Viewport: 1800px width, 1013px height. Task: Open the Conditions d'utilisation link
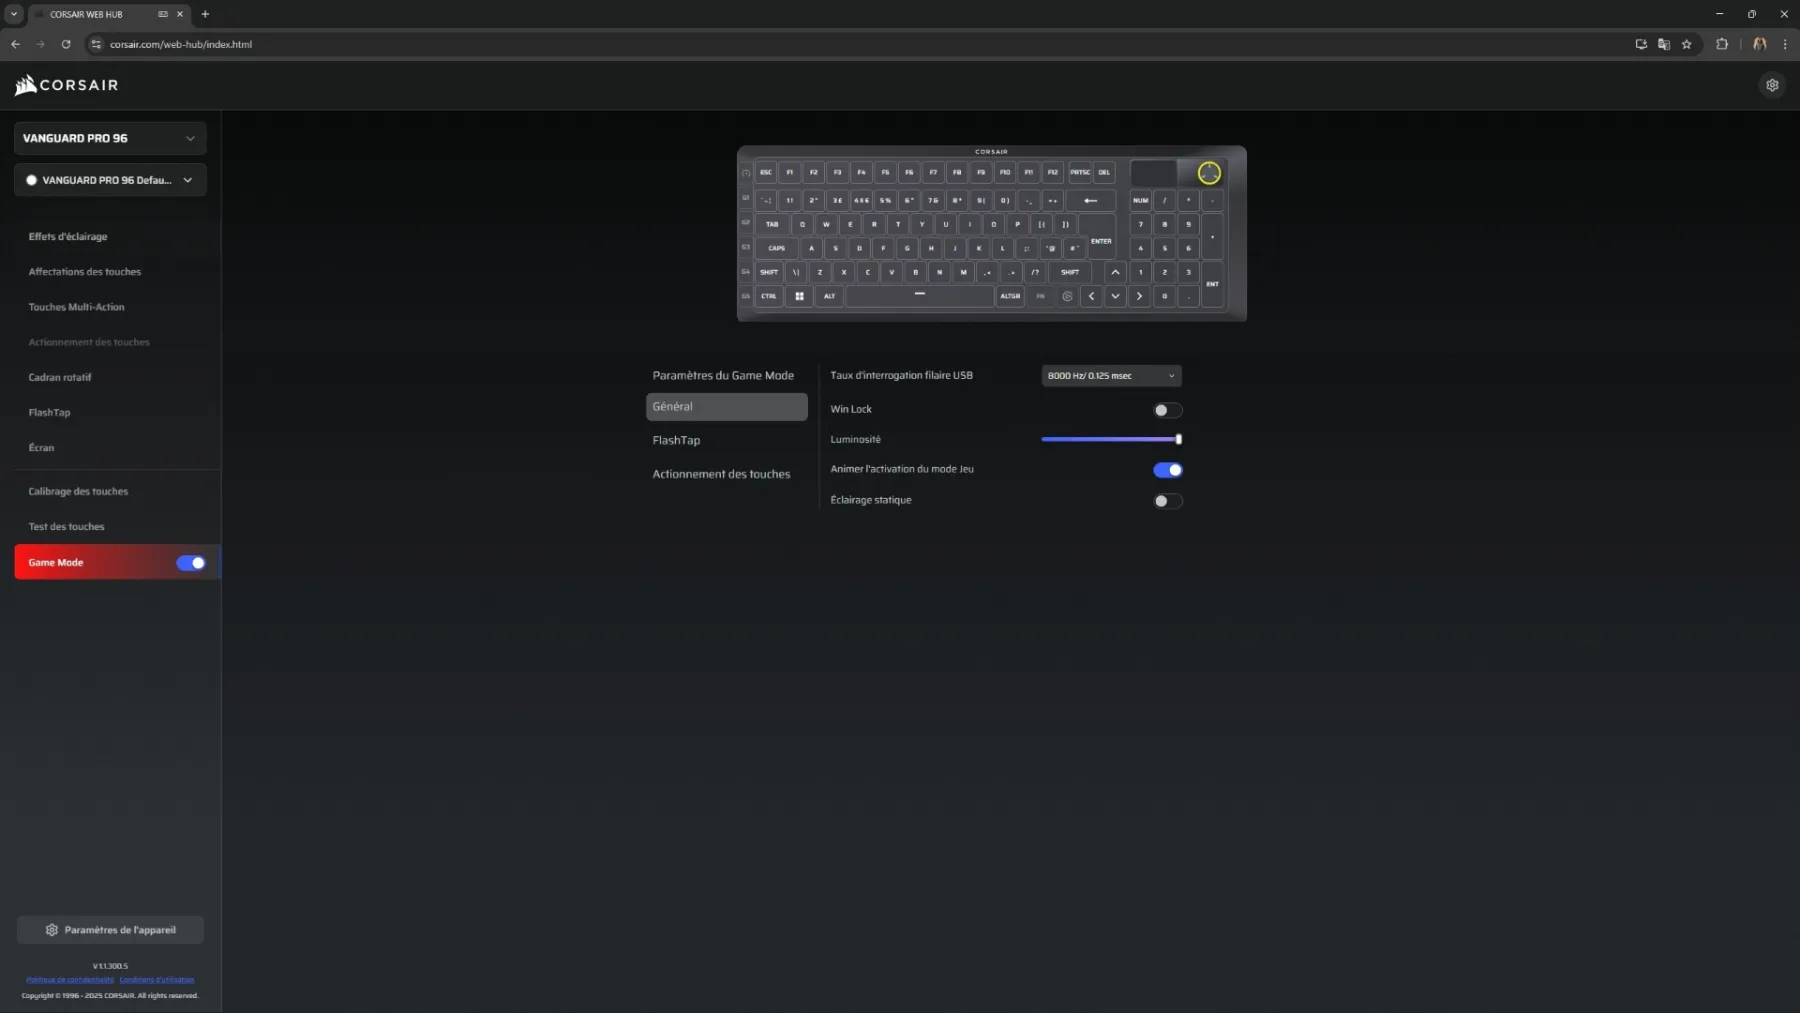(x=157, y=980)
